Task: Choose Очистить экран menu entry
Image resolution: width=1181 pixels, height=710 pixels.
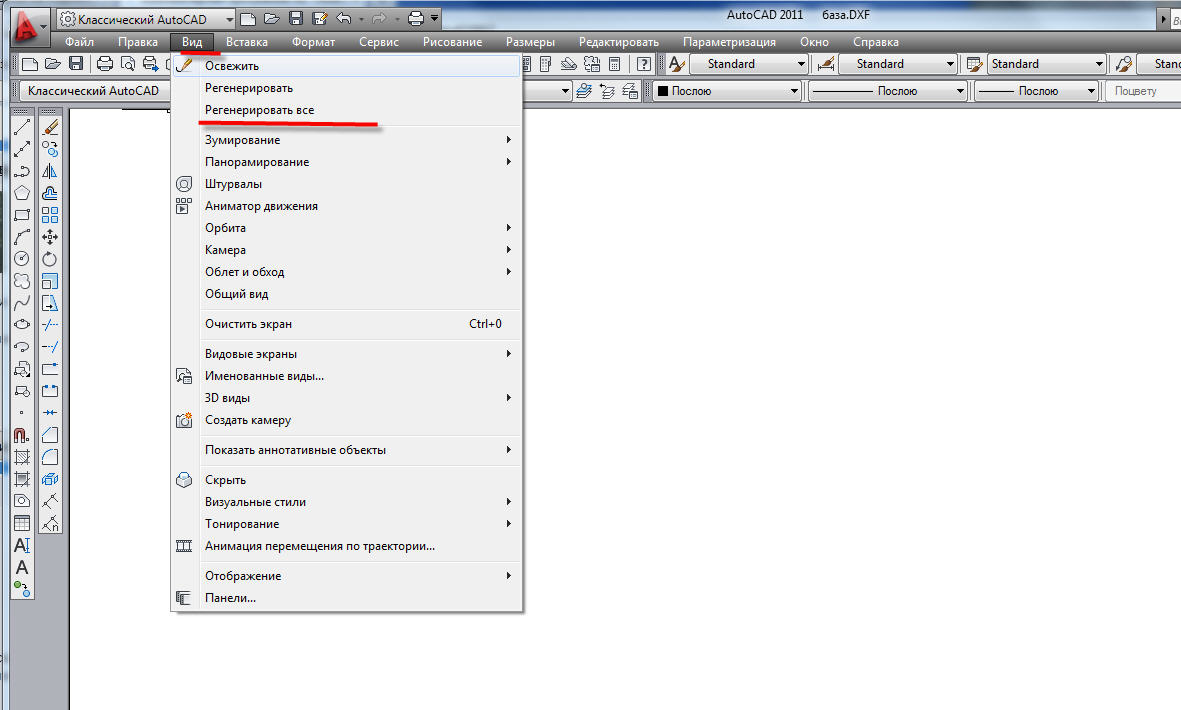Action: click(346, 325)
